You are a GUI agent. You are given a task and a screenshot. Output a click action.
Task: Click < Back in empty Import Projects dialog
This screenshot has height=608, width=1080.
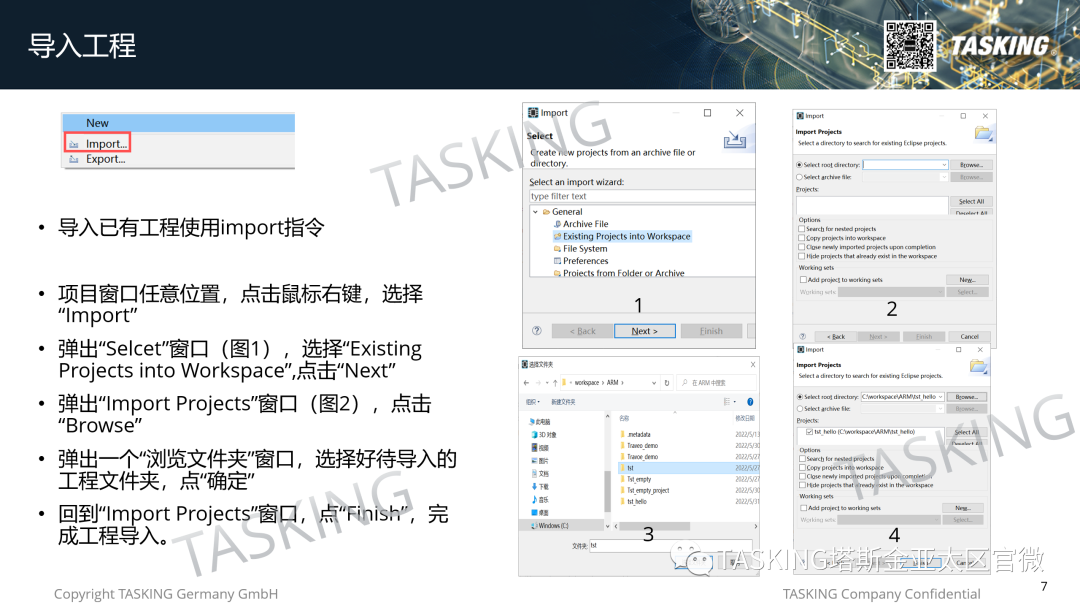pos(836,337)
